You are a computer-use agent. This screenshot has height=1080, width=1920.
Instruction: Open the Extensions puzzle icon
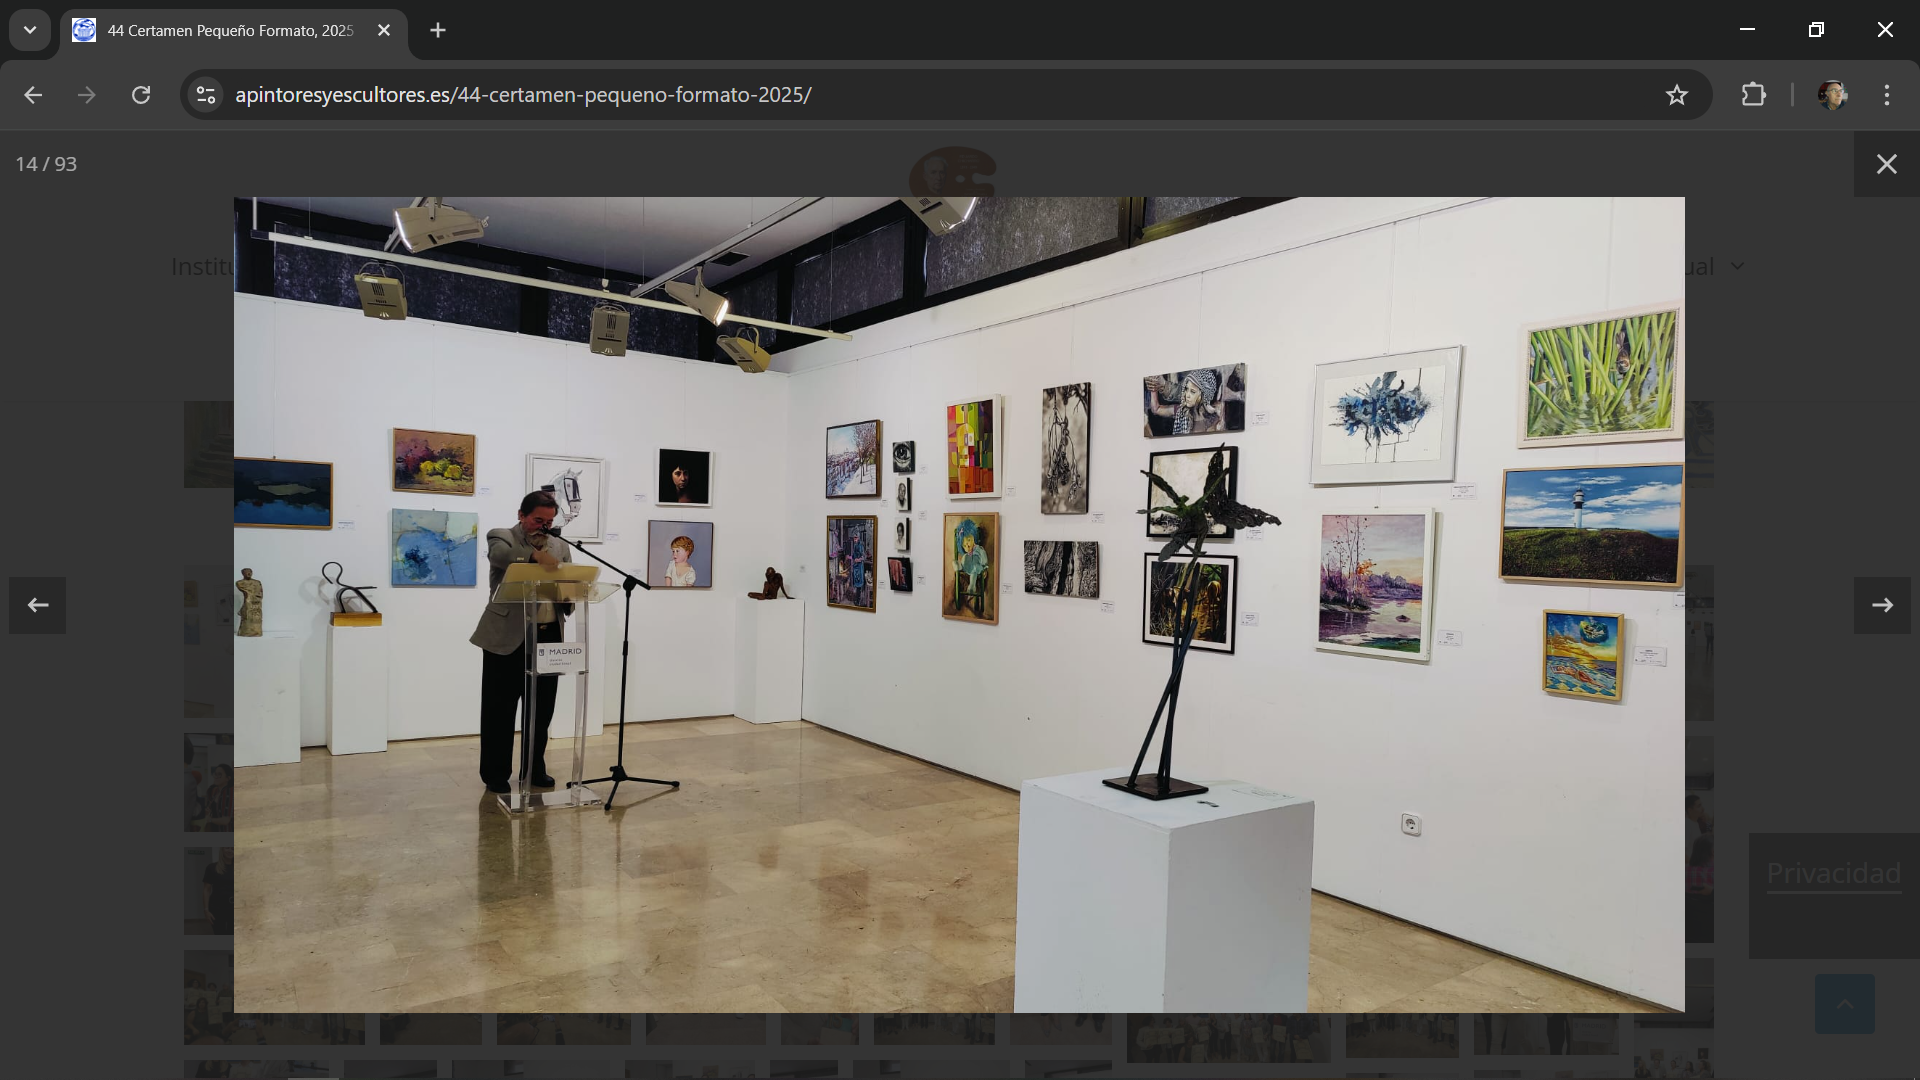pos(1753,95)
